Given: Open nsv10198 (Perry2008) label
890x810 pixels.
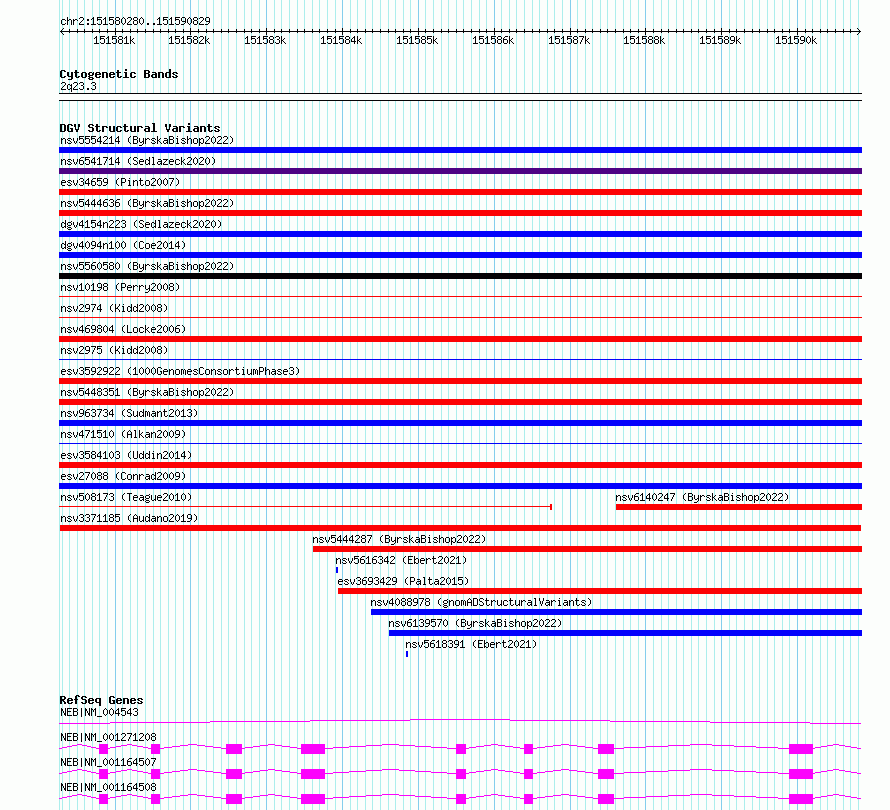Looking at the screenshot, I should (120, 287).
